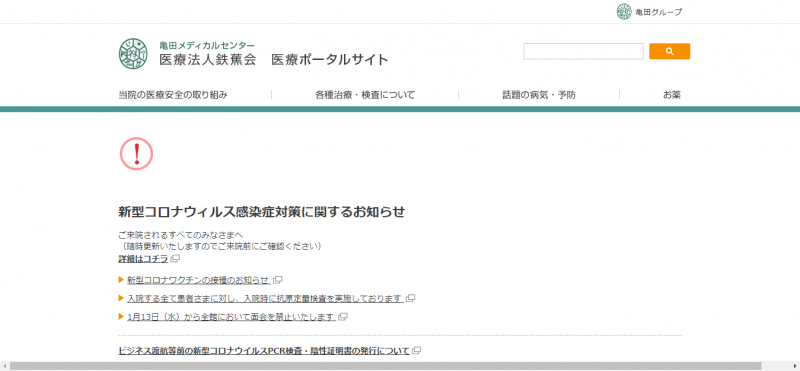Click ご来院されるすべてのみなさまへ text

coord(181,235)
